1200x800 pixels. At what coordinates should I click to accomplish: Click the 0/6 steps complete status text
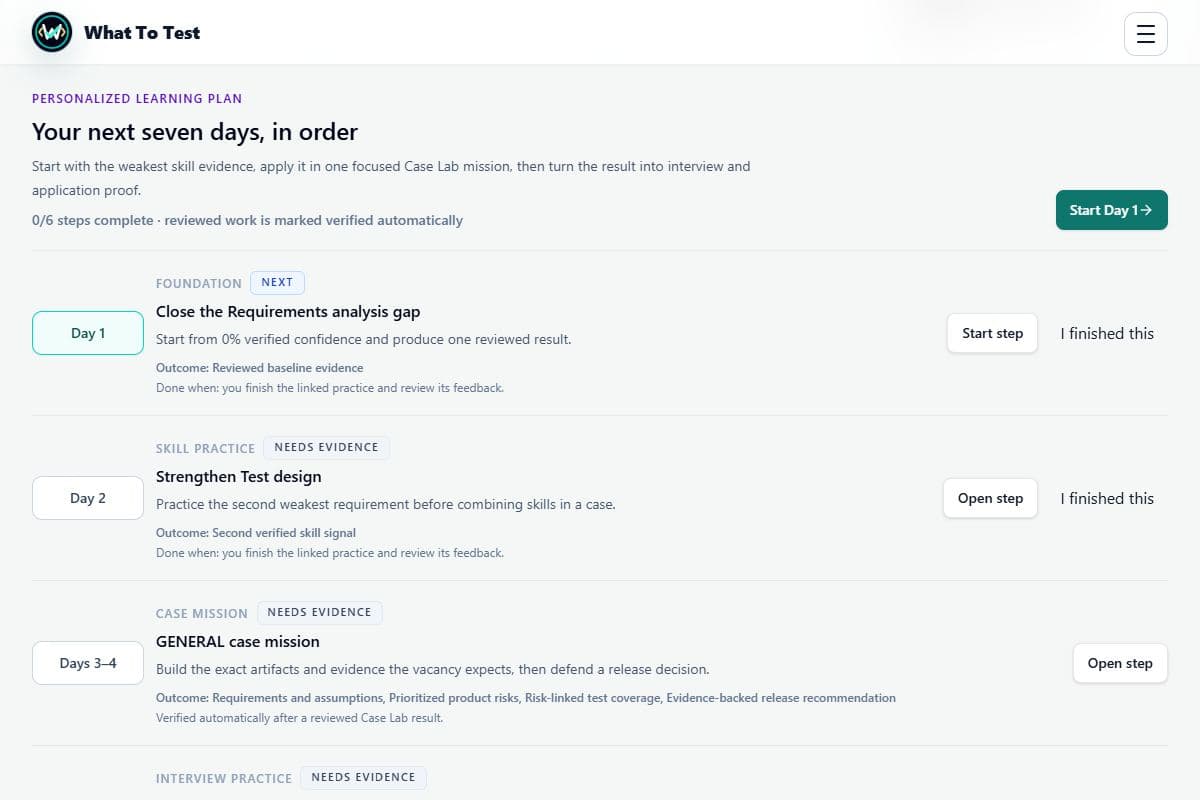247,220
